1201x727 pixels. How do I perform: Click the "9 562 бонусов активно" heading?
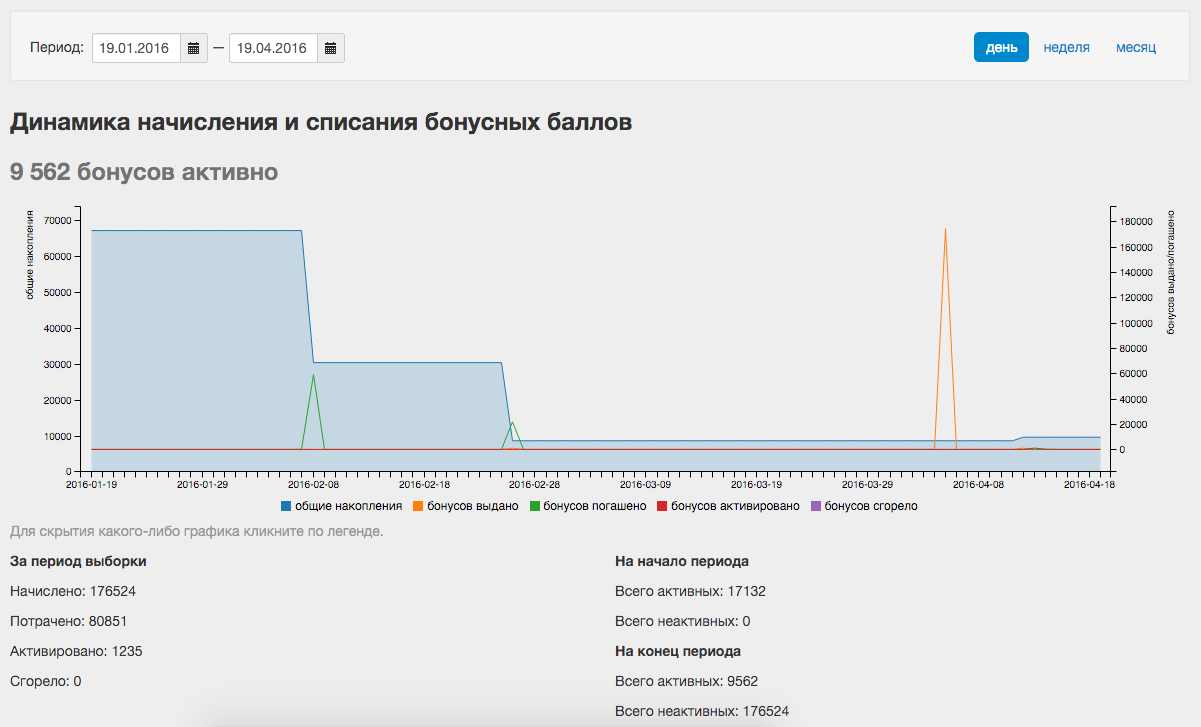(144, 172)
